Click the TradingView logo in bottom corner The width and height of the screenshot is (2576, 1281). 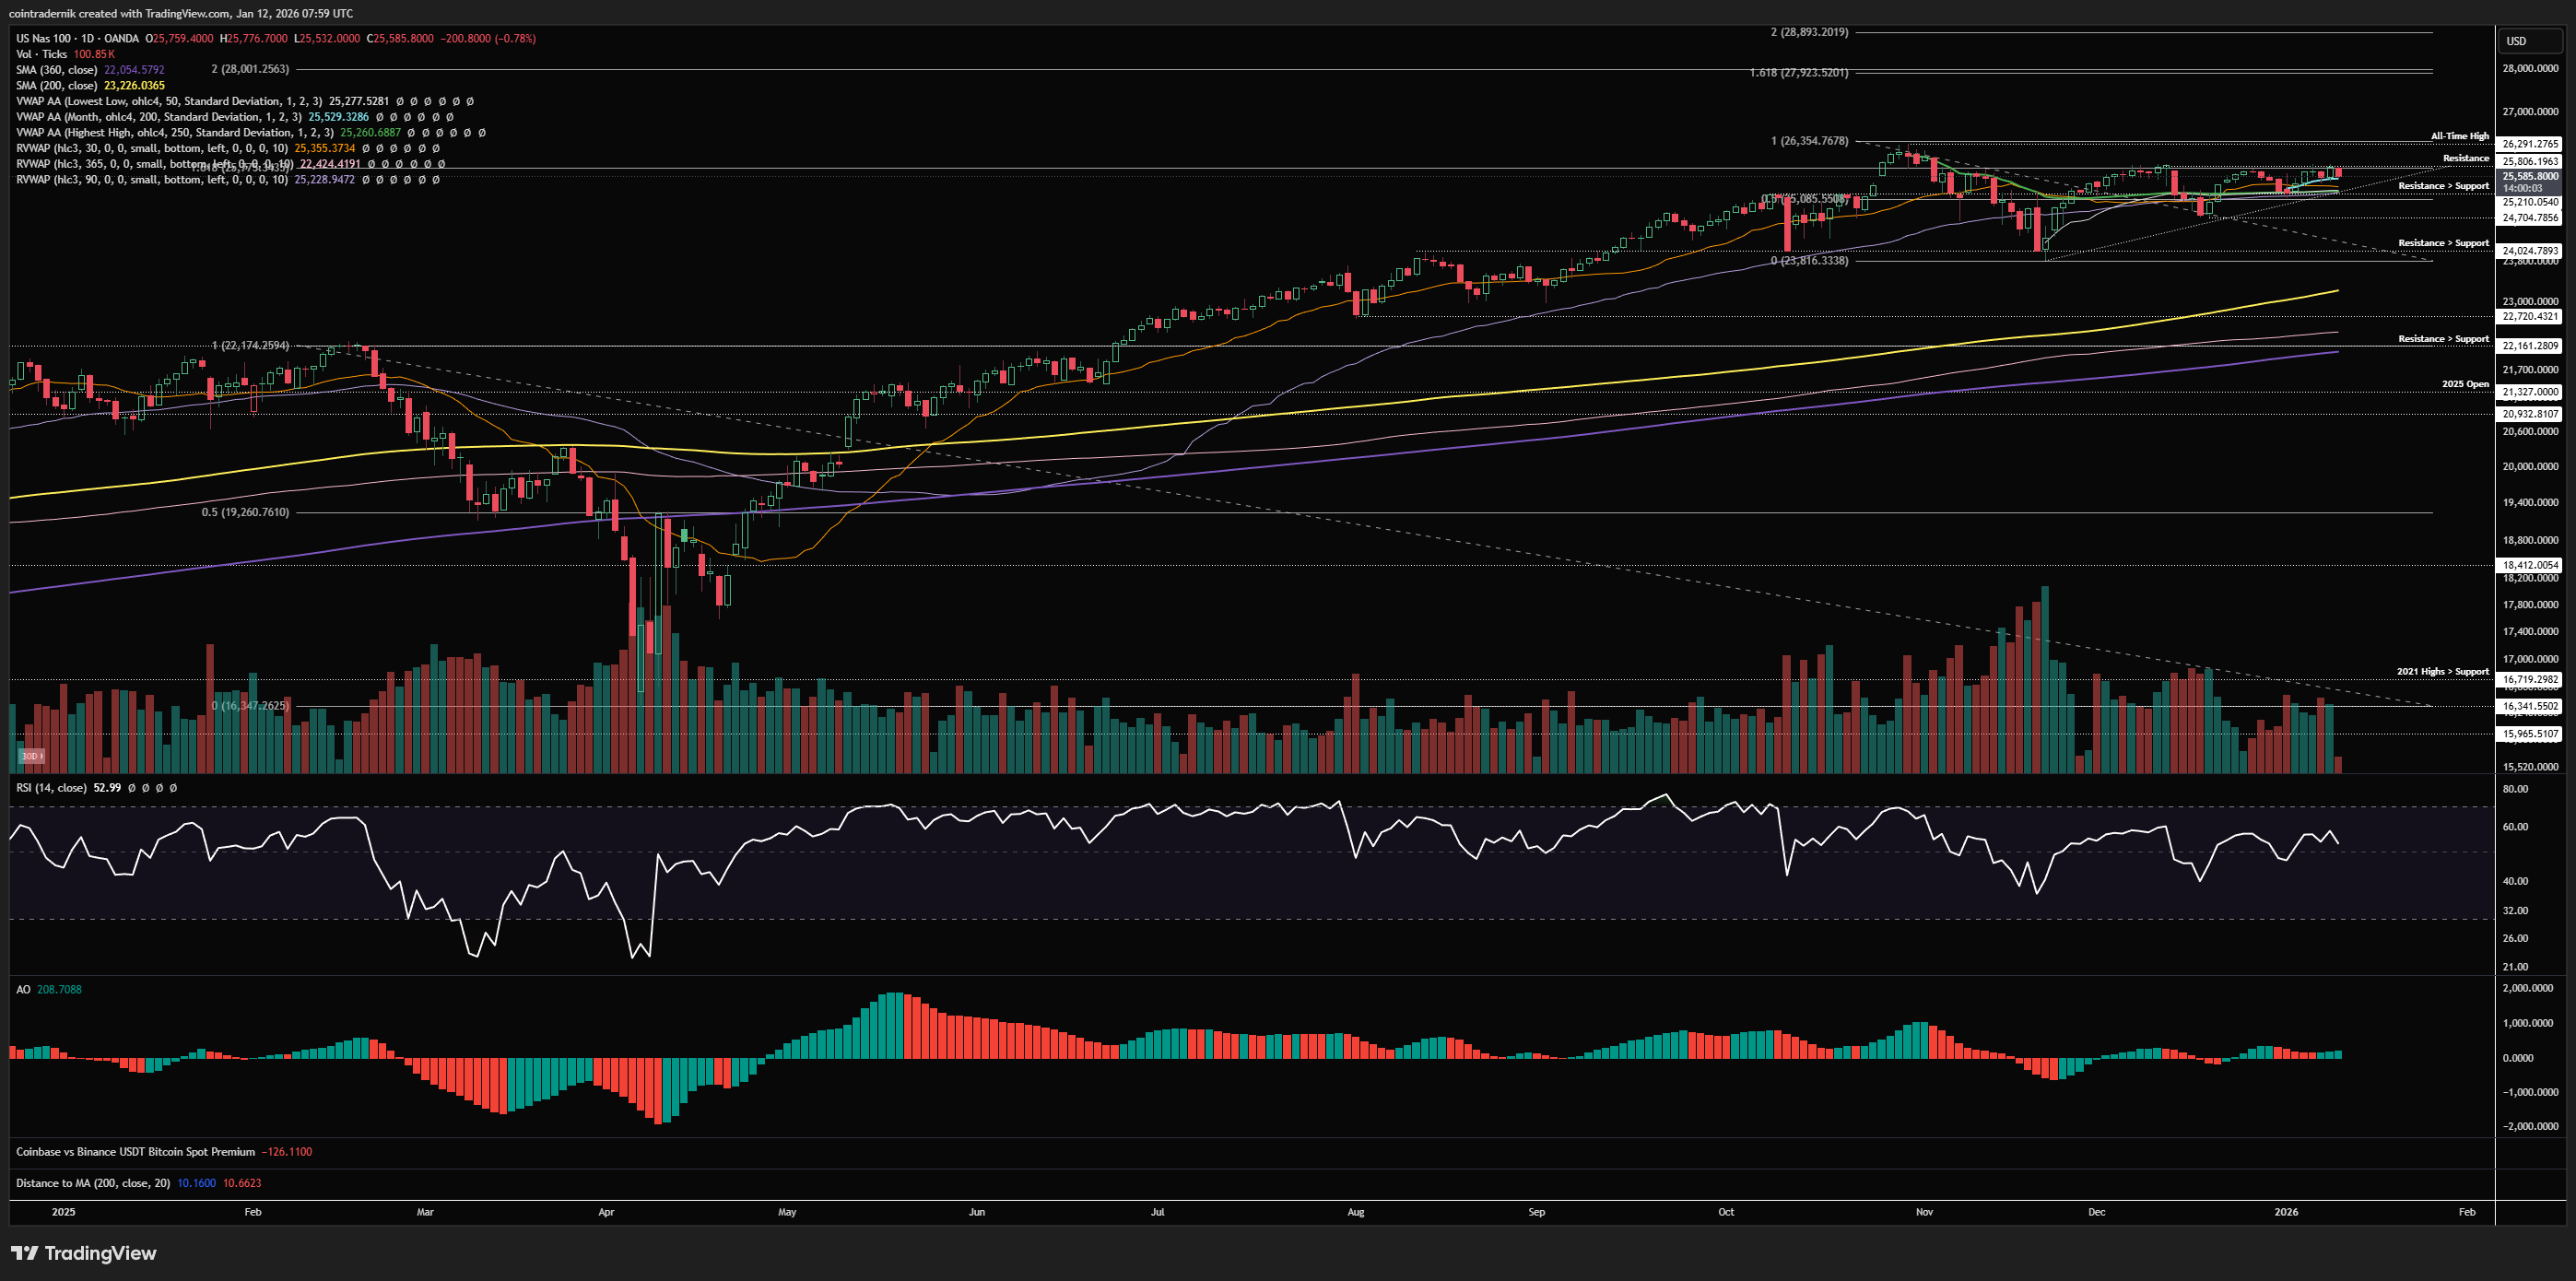point(84,1253)
